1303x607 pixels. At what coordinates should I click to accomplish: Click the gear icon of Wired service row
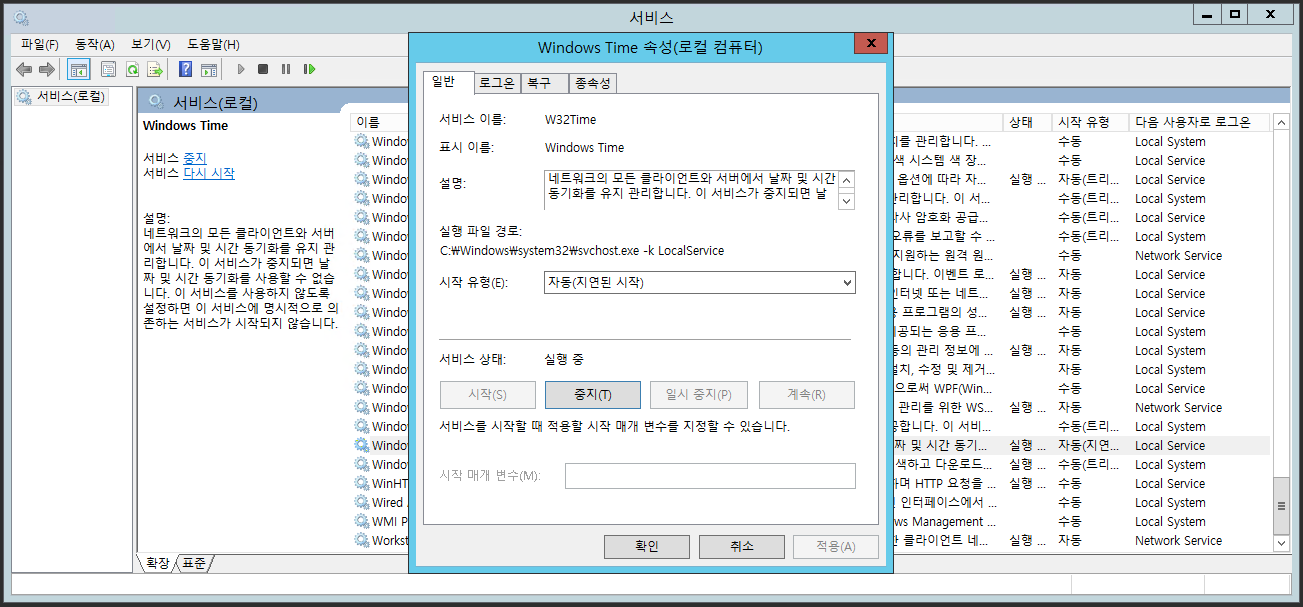pos(361,502)
